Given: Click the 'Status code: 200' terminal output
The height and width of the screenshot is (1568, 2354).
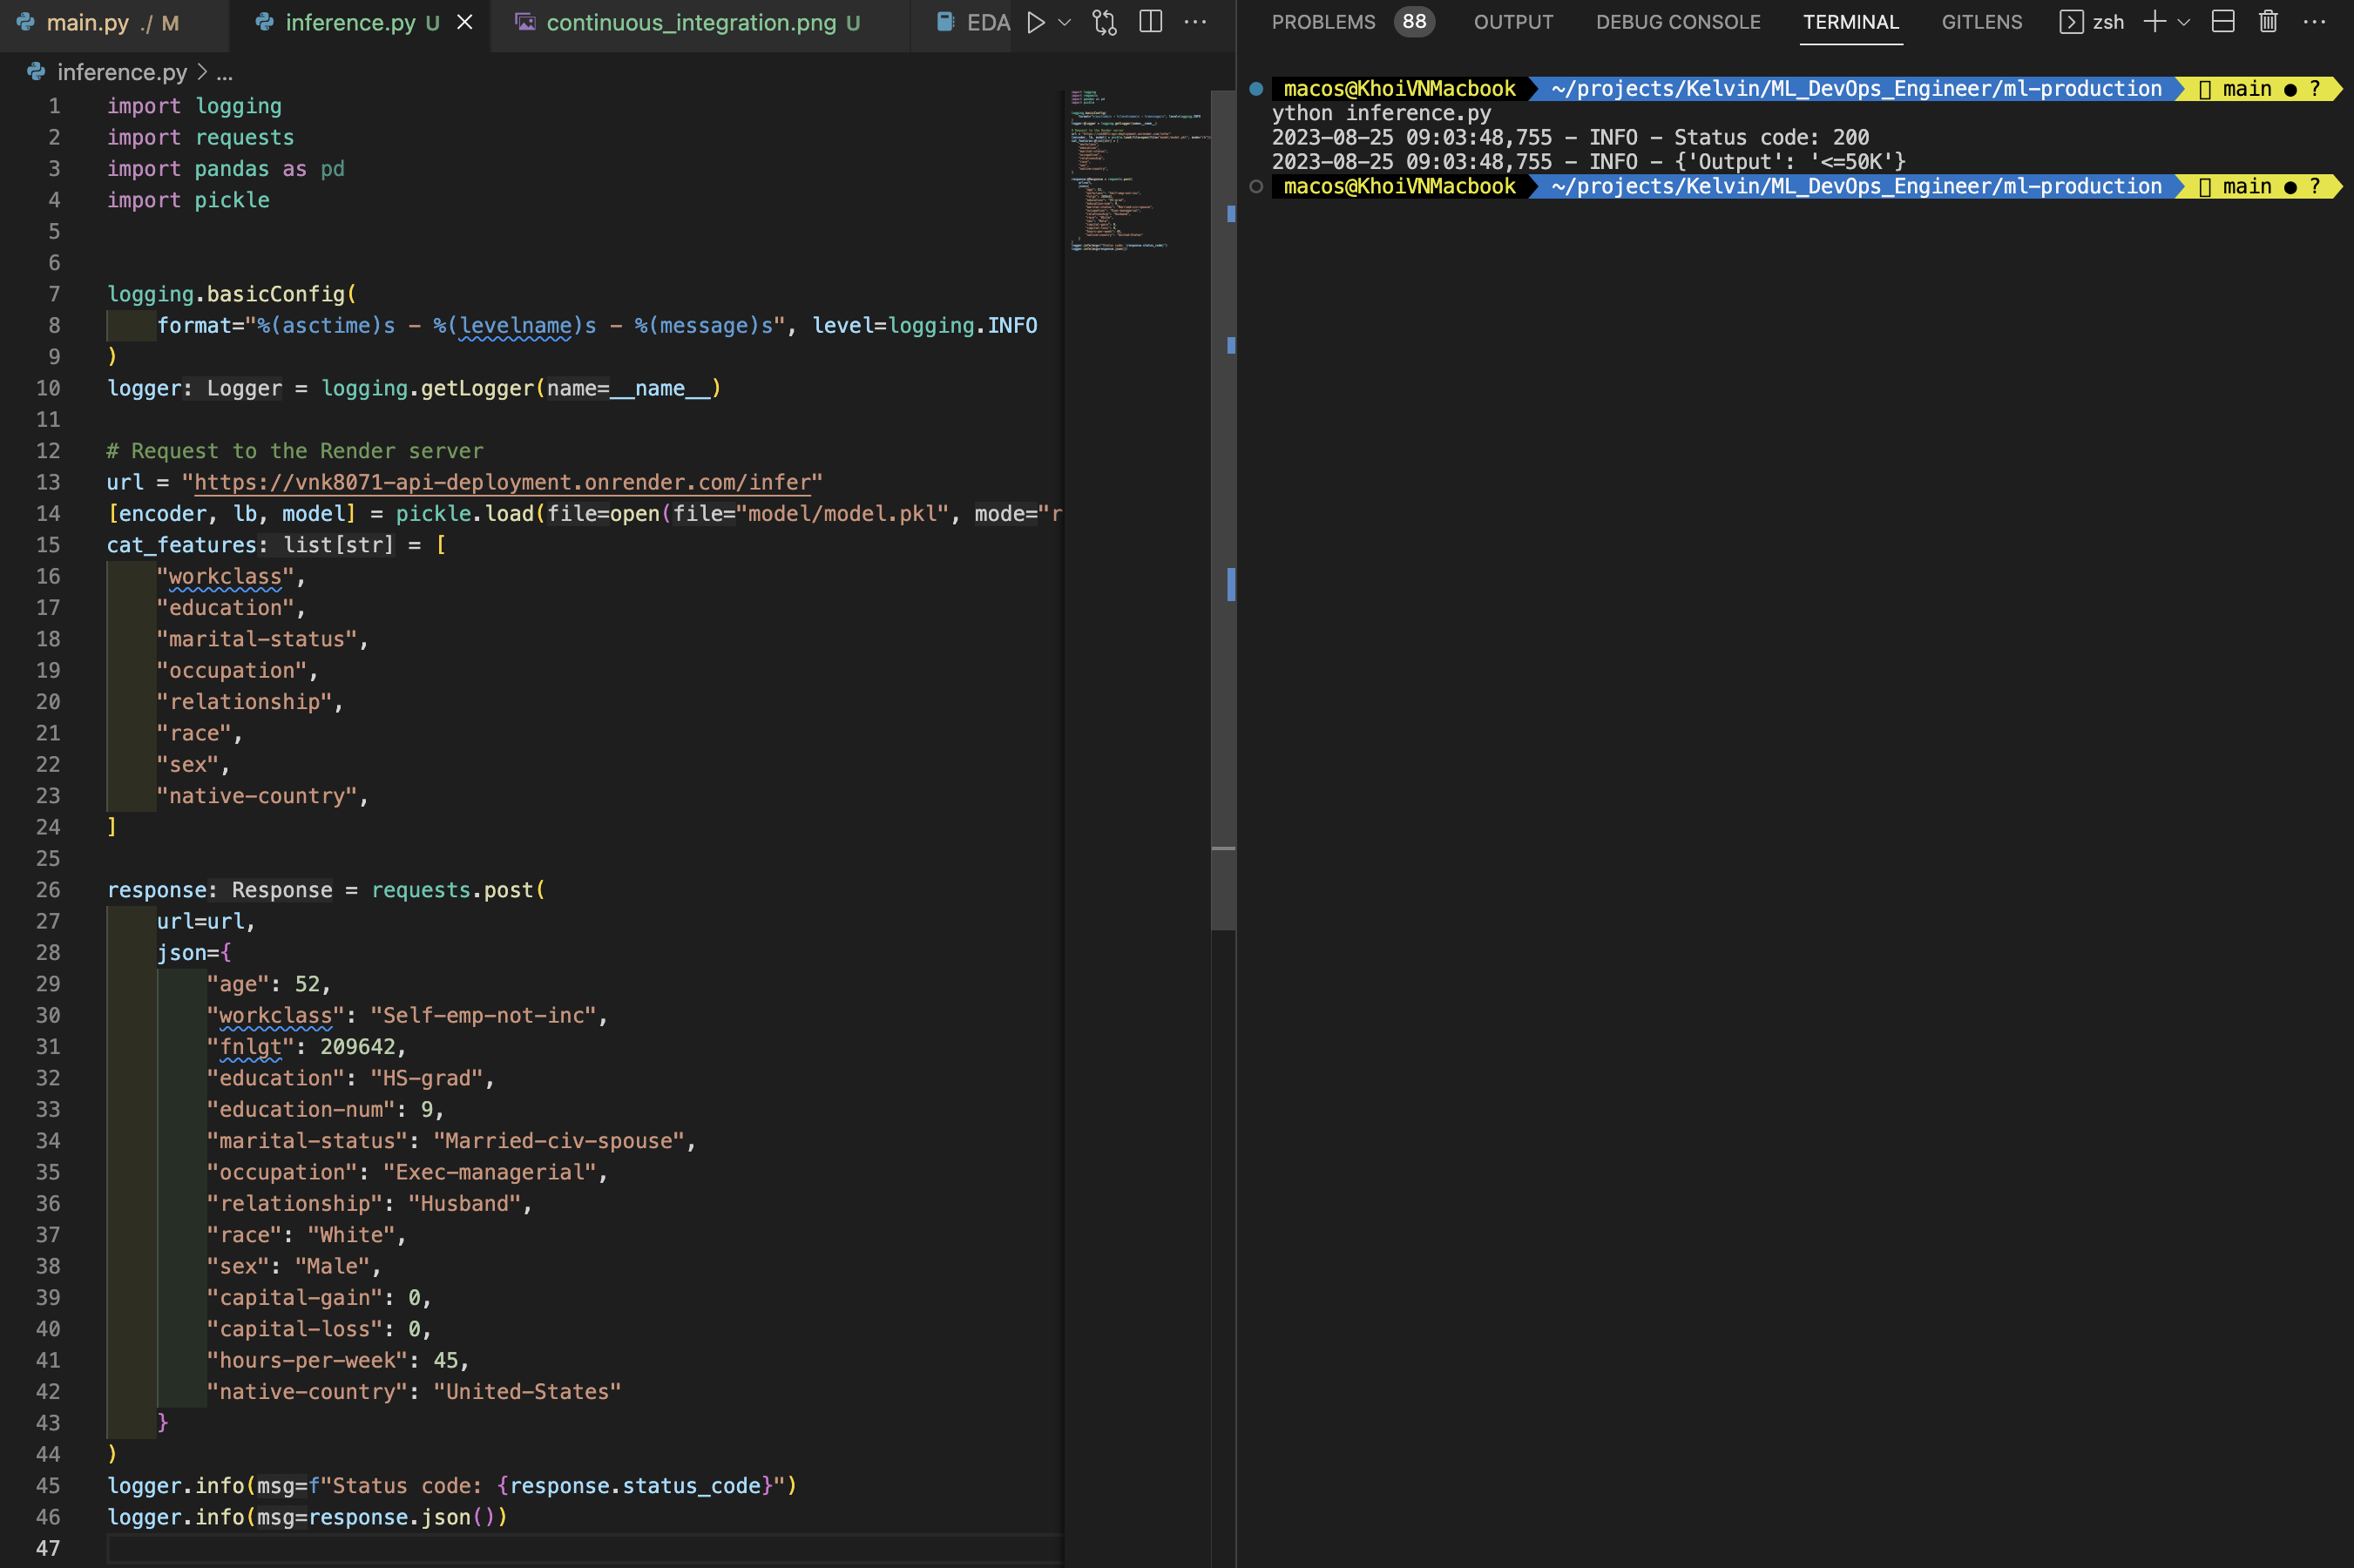Looking at the screenshot, I should pos(1771,137).
